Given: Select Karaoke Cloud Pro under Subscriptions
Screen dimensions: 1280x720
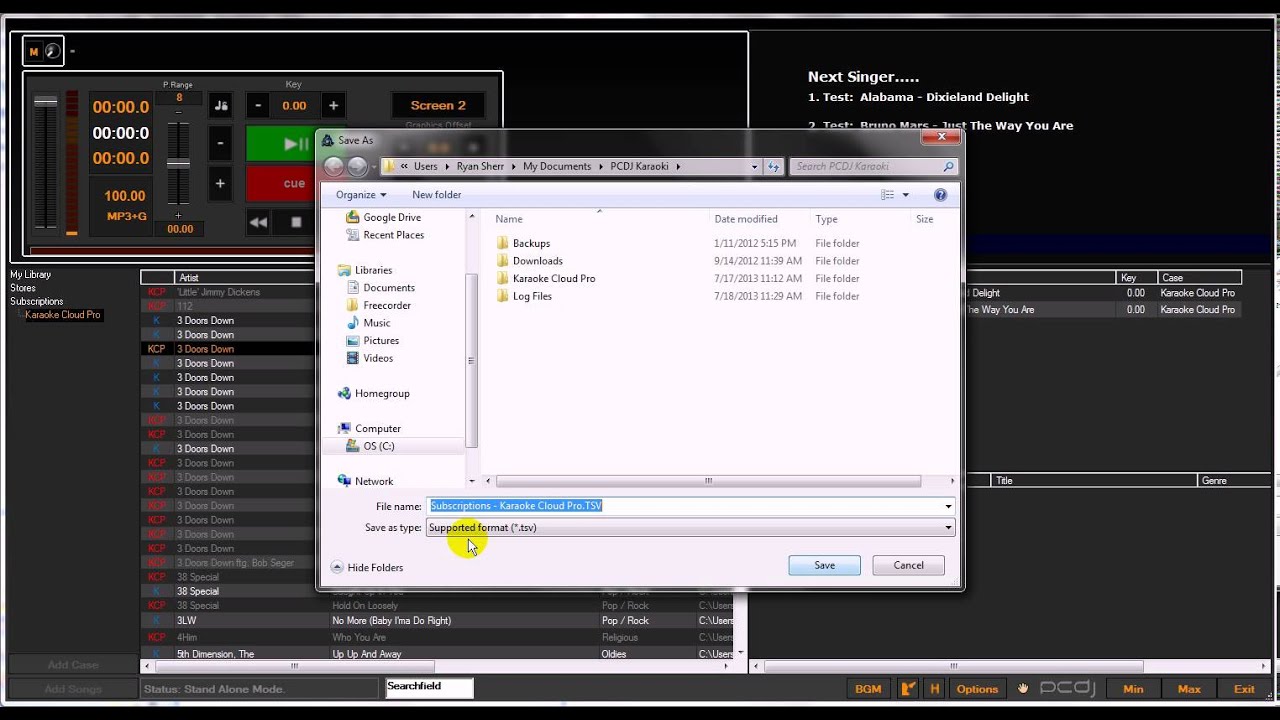Looking at the screenshot, I should pyautogui.click(x=63, y=315).
